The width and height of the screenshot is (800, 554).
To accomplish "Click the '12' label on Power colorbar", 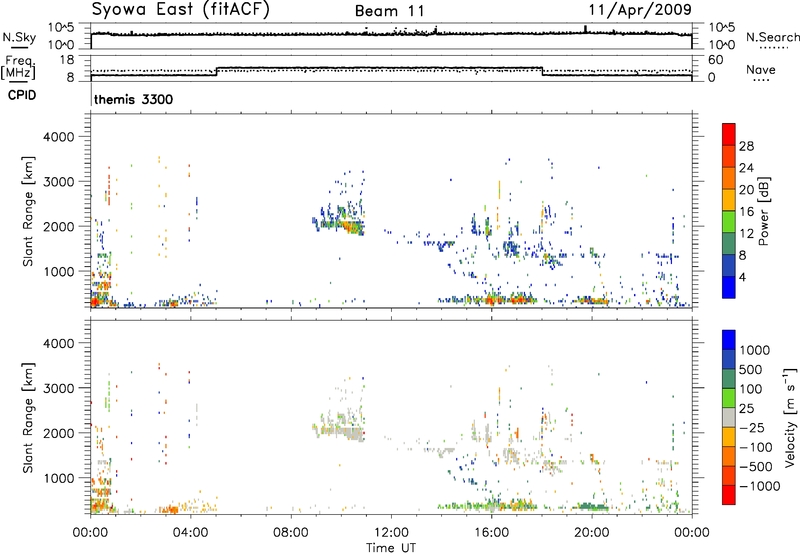I will tap(746, 234).
